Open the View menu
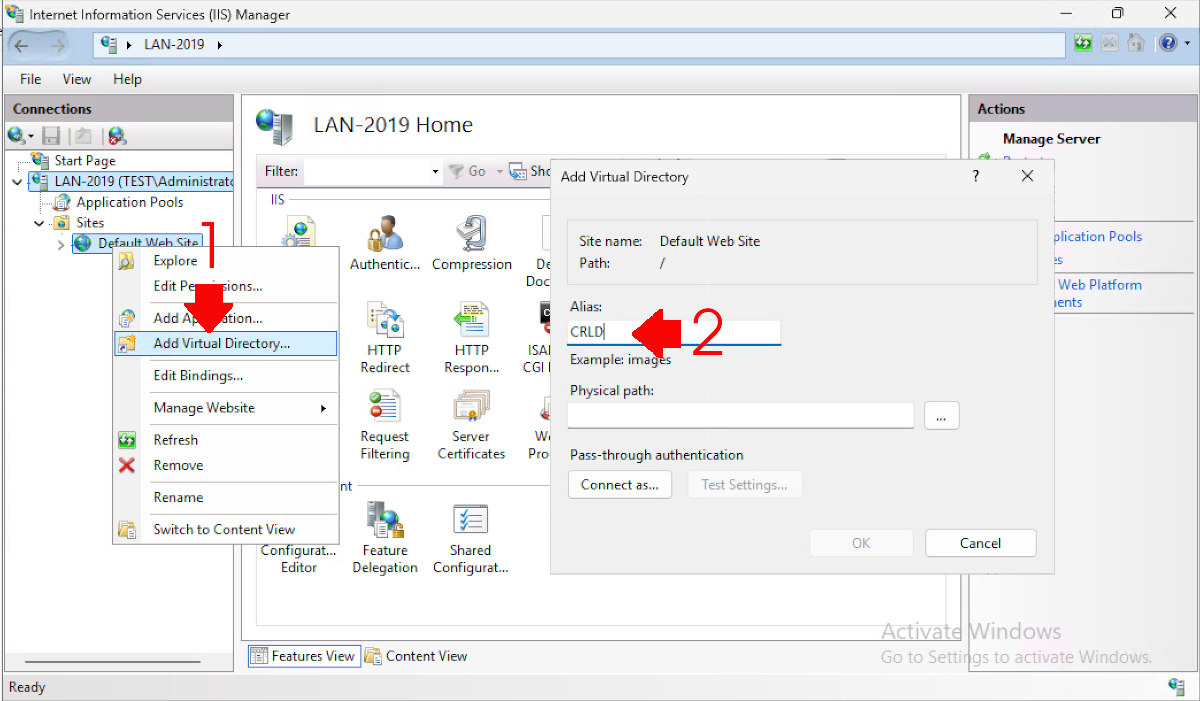The width and height of the screenshot is (1200, 701). point(77,79)
